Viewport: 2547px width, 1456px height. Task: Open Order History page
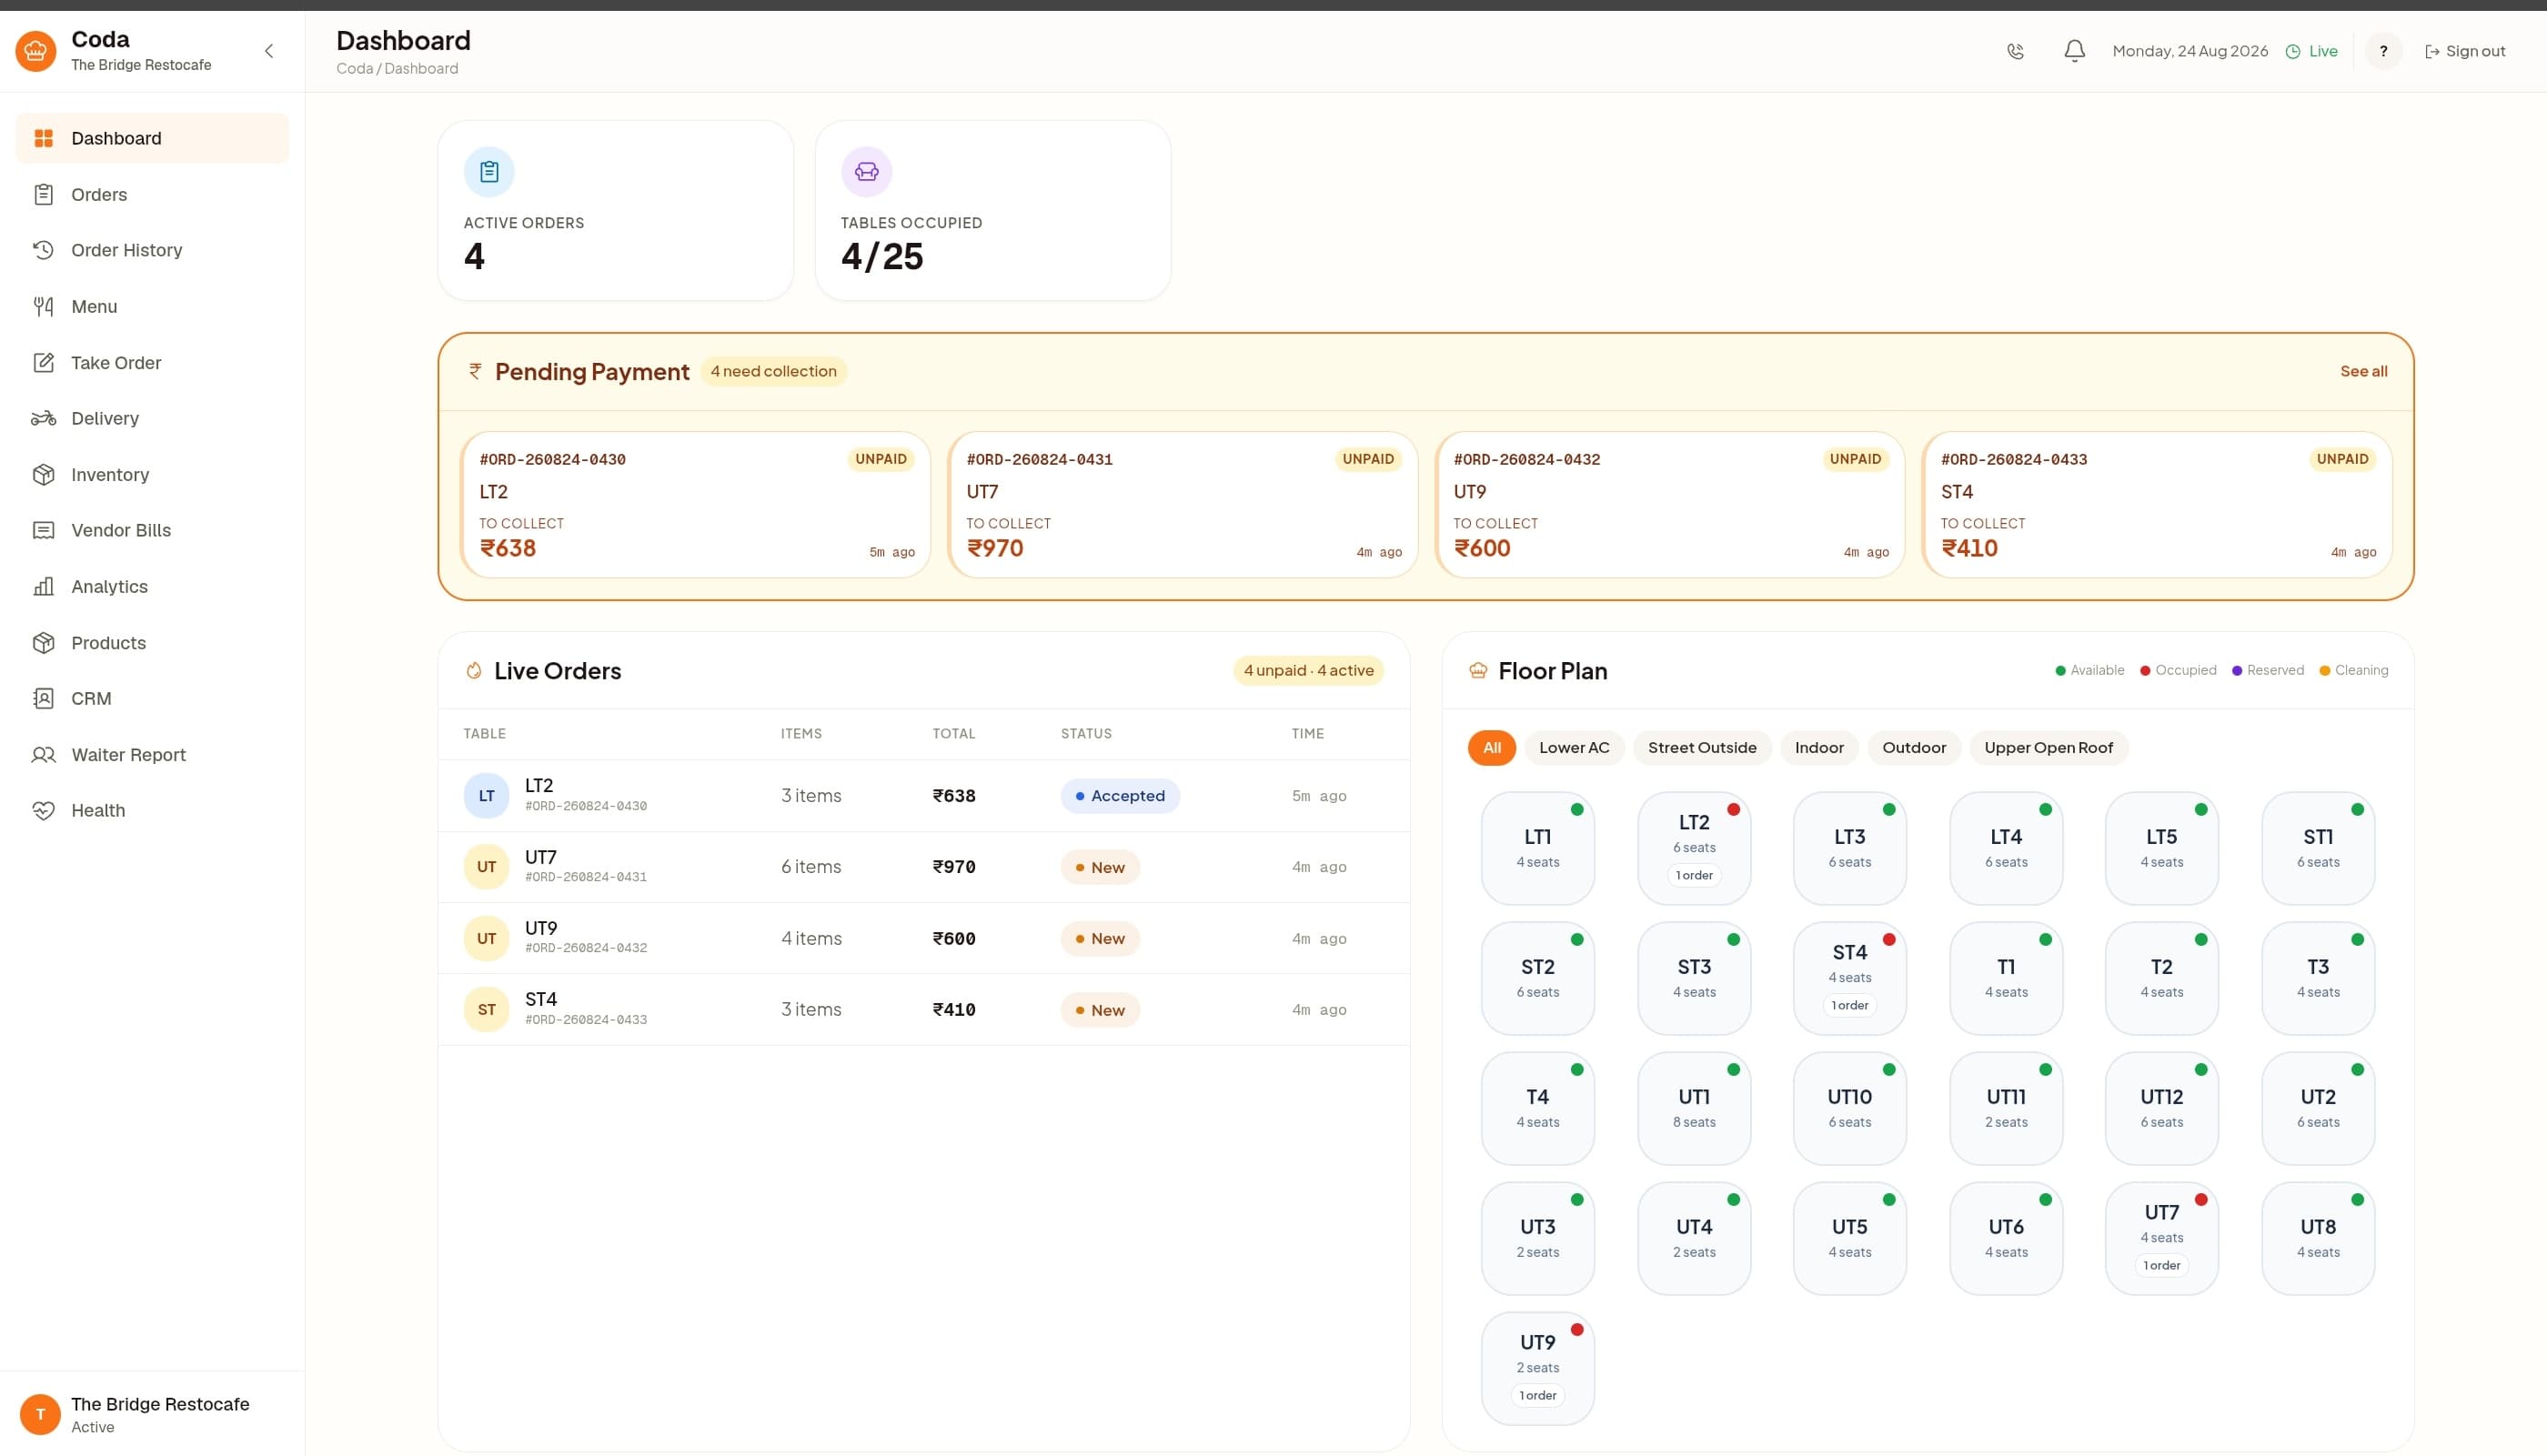click(x=152, y=250)
